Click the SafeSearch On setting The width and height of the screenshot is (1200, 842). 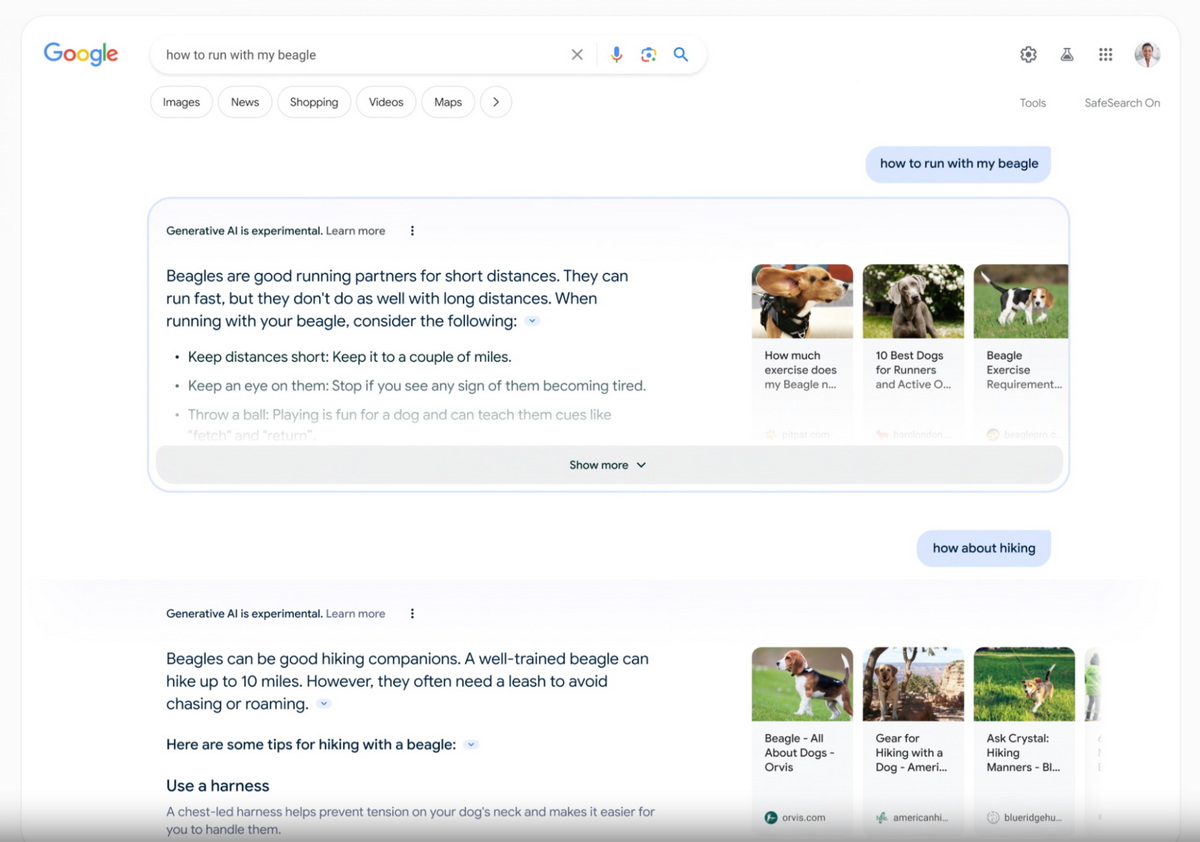(1122, 103)
